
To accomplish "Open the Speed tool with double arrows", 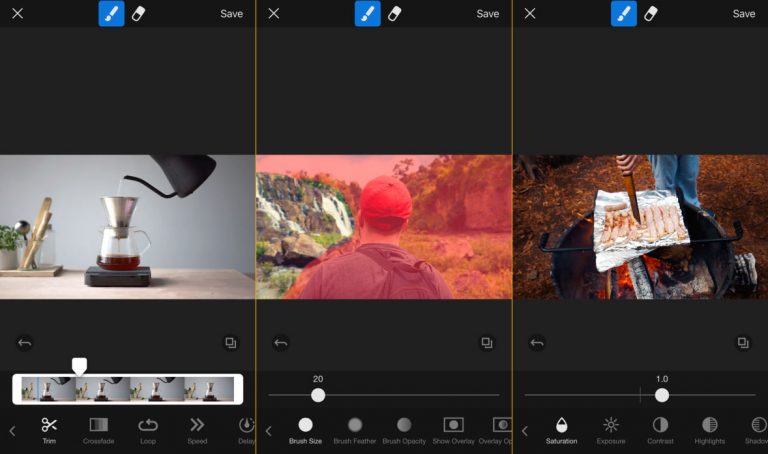I will (197, 430).
